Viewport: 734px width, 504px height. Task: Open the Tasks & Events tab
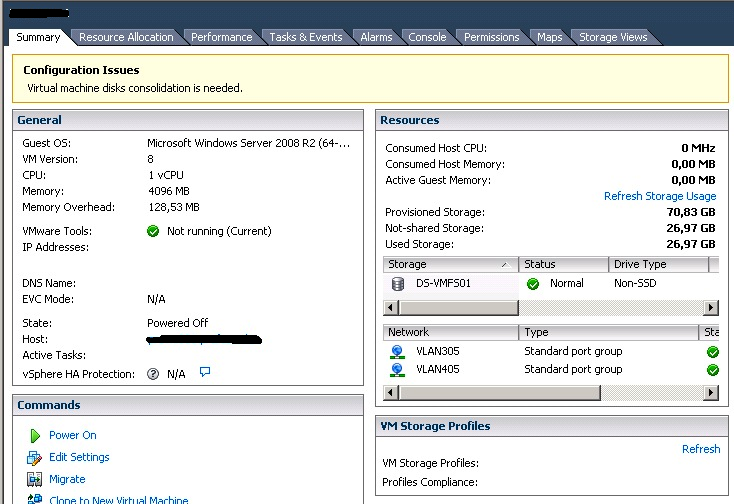click(x=306, y=37)
